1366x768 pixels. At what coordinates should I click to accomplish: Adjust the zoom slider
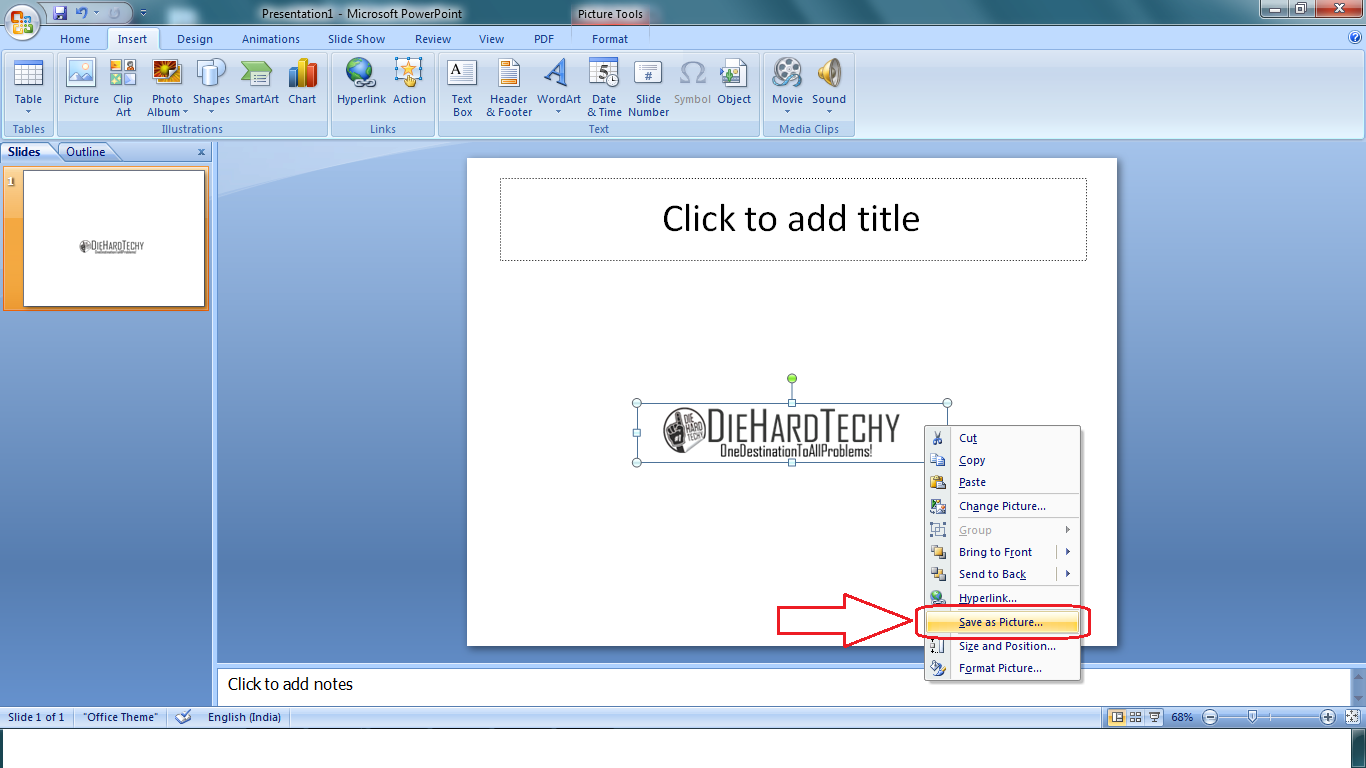[1253, 717]
